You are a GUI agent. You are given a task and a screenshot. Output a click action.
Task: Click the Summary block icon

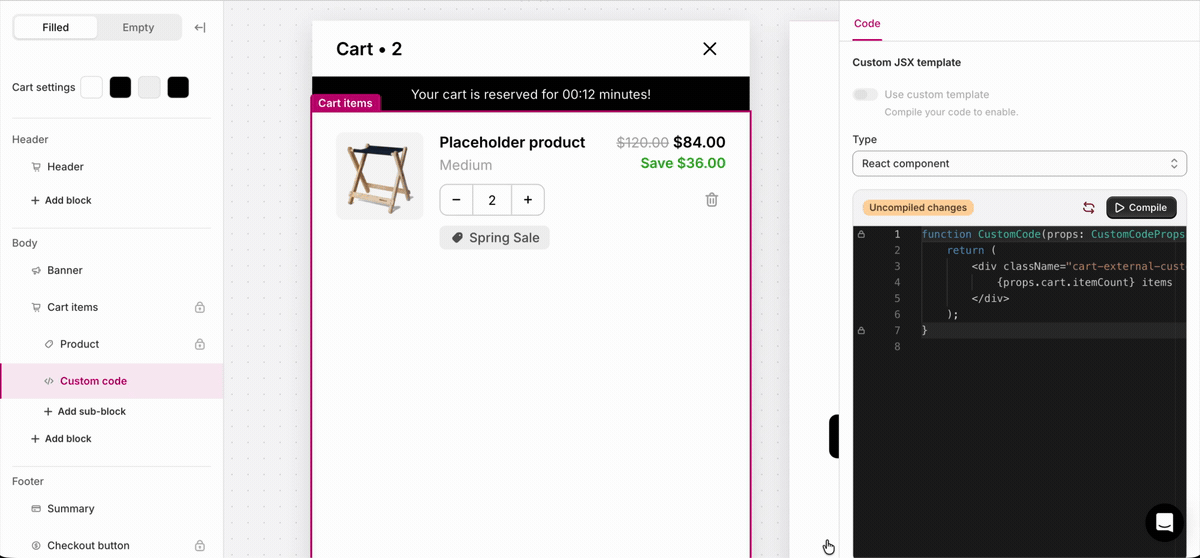(x=37, y=508)
